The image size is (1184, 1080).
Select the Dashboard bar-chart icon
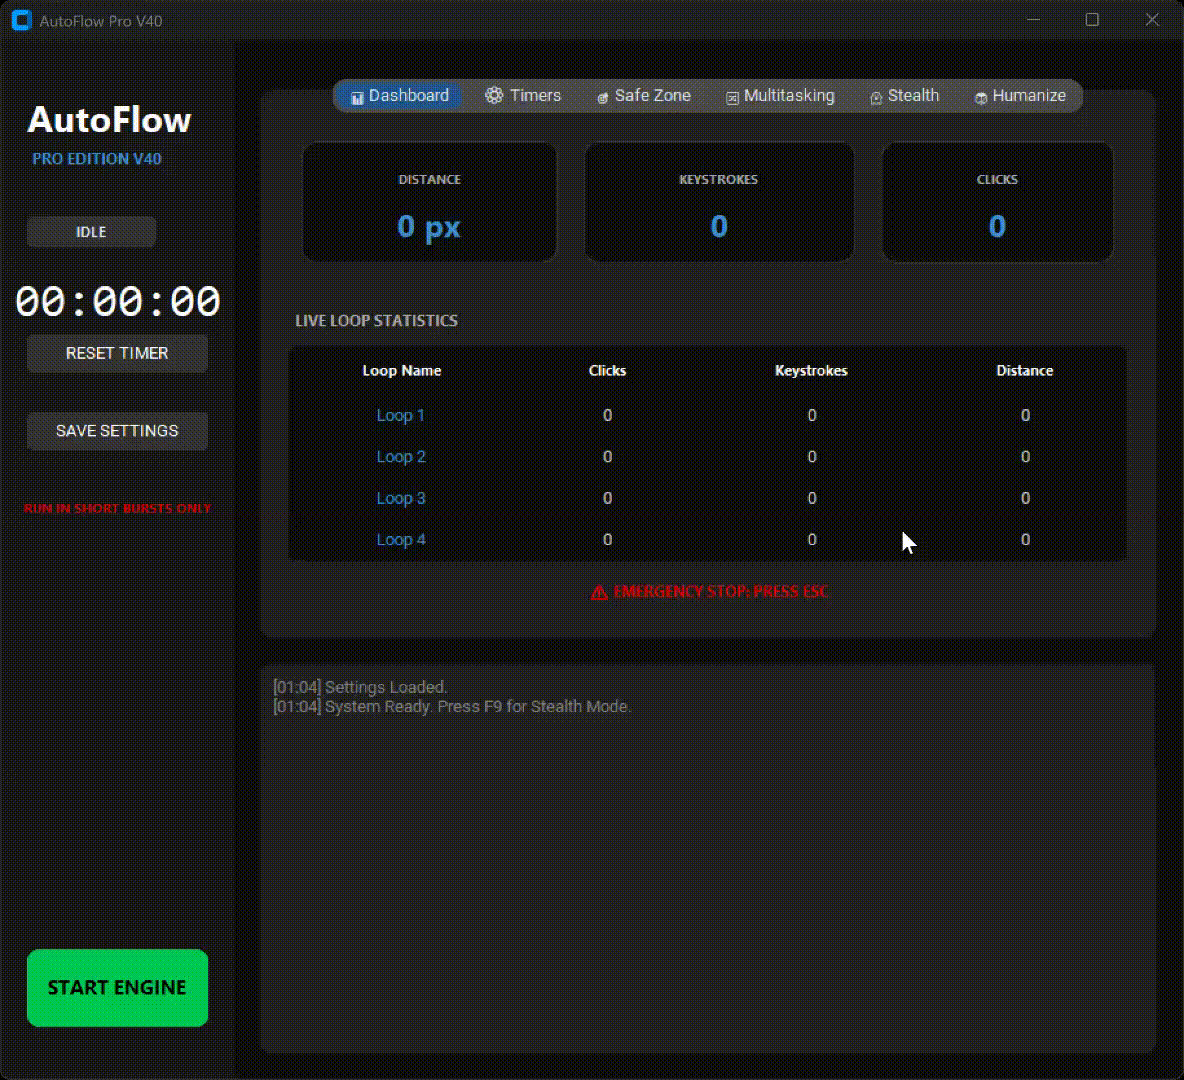[x=357, y=96]
